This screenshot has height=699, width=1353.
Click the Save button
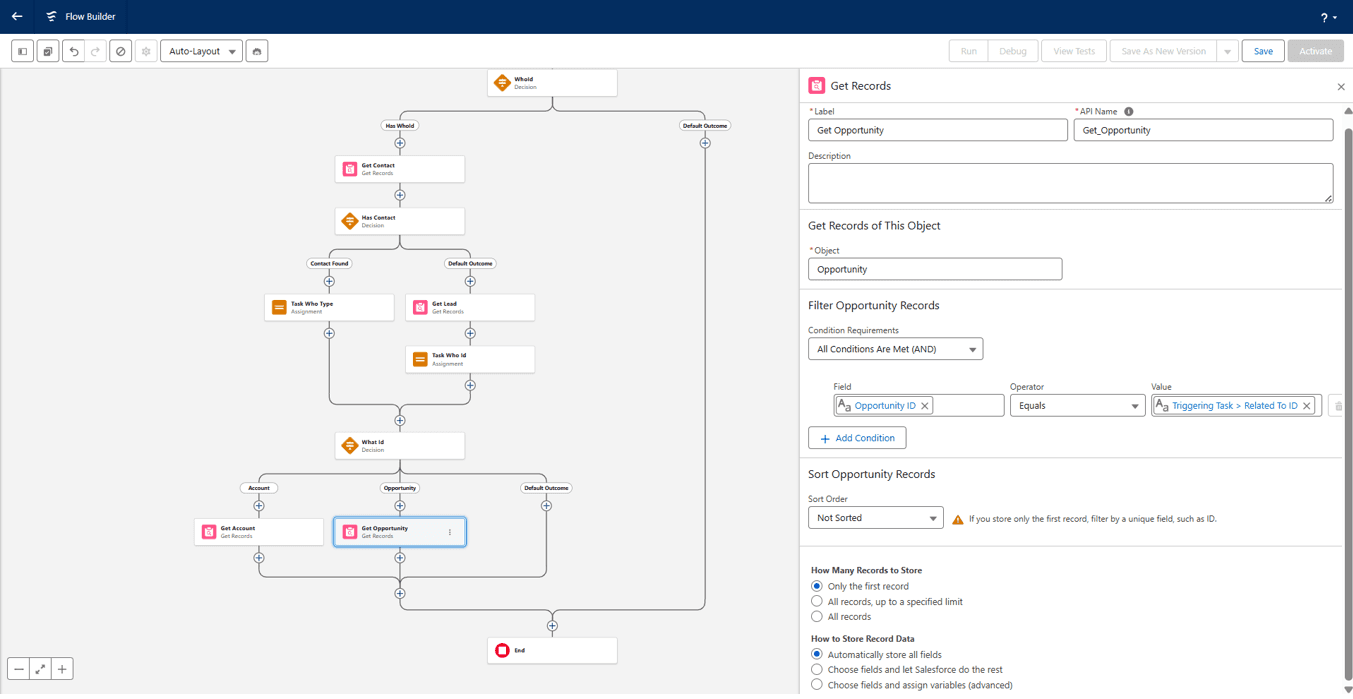(x=1263, y=51)
